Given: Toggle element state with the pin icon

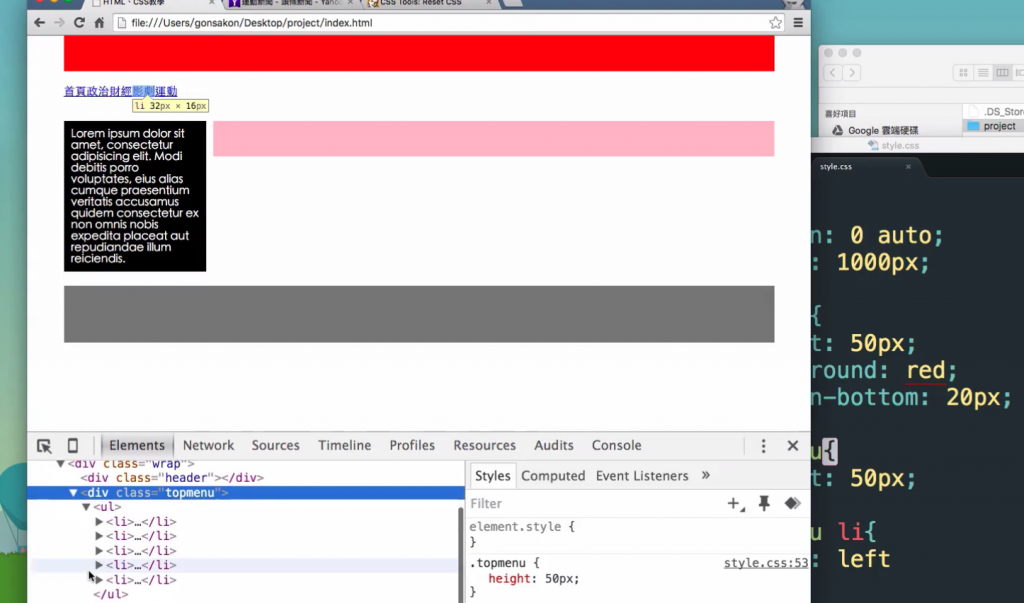Looking at the screenshot, I should click(764, 504).
